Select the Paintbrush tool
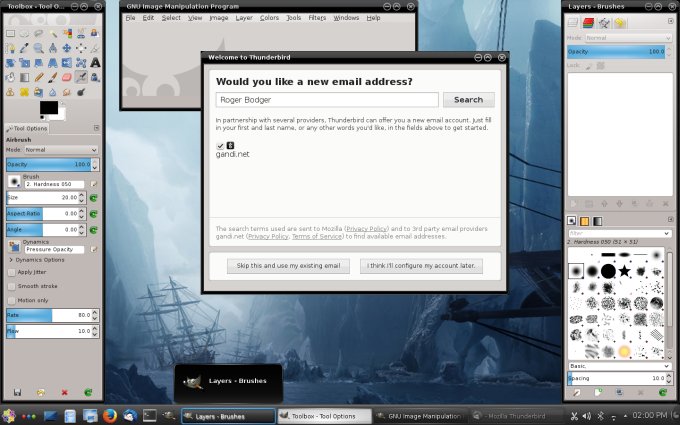Screen dimensions: 680x425 coord(53,77)
